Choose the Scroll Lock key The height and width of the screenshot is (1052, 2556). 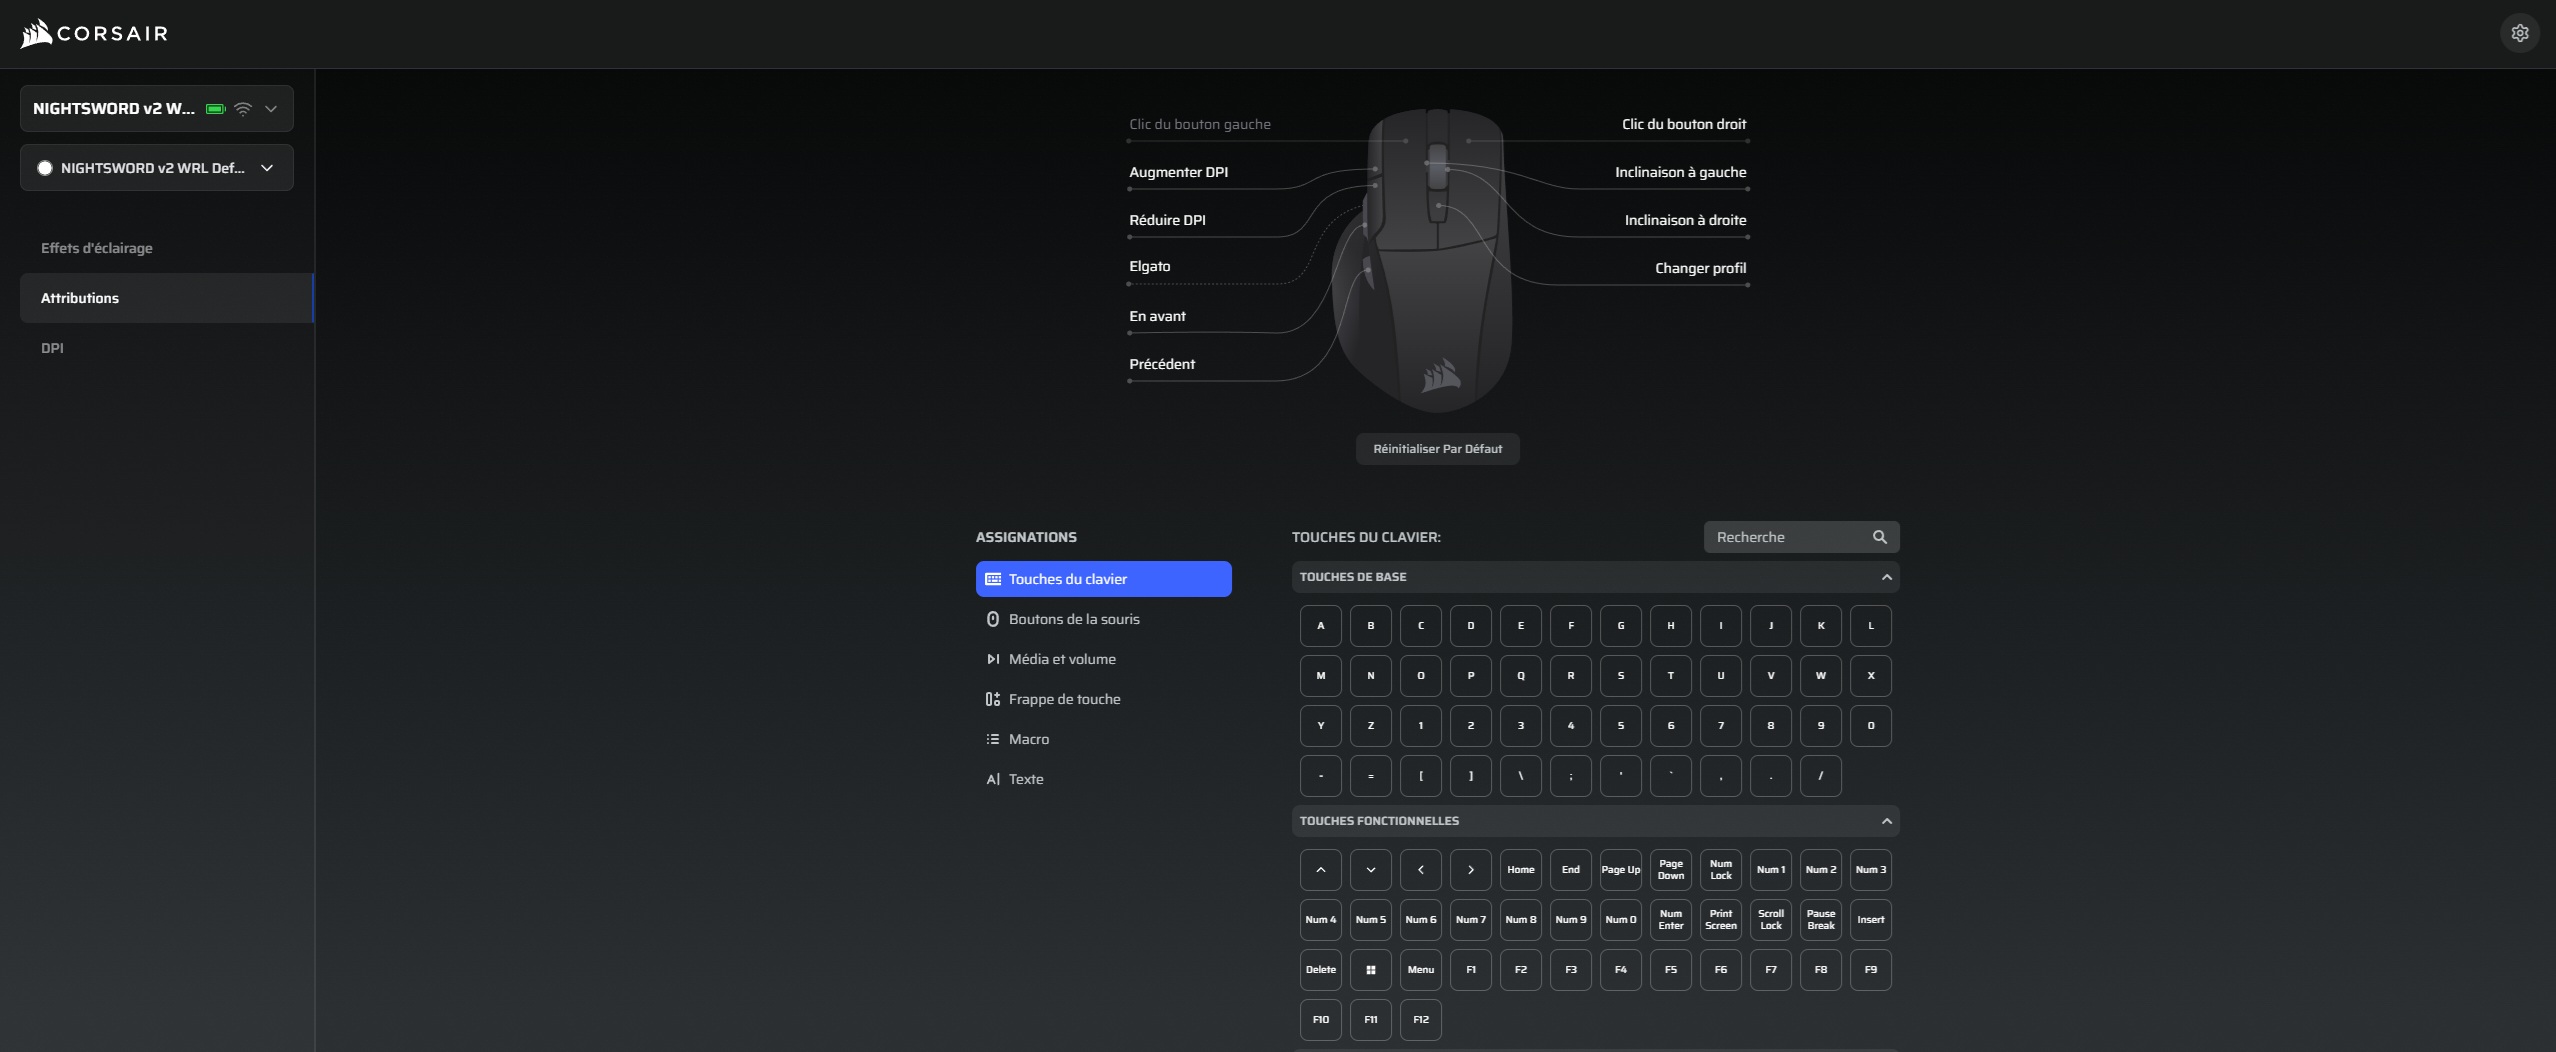click(1771, 920)
